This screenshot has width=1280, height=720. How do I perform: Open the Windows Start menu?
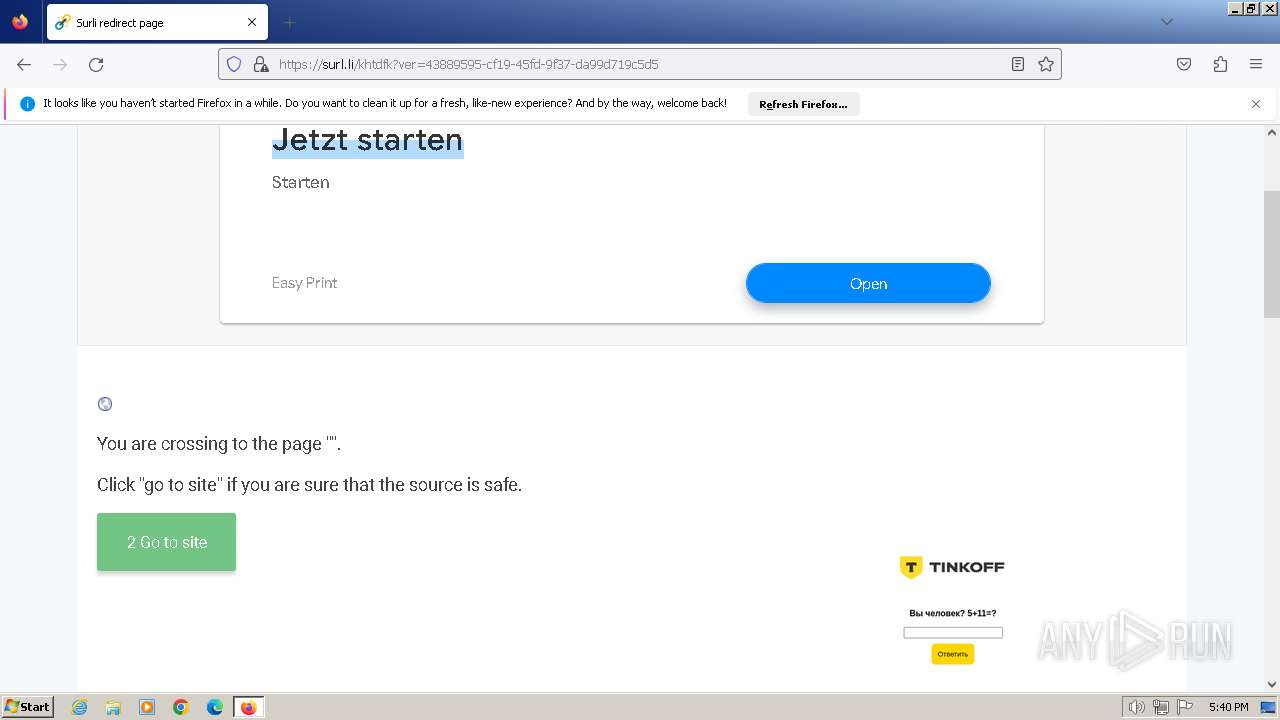click(x=27, y=707)
